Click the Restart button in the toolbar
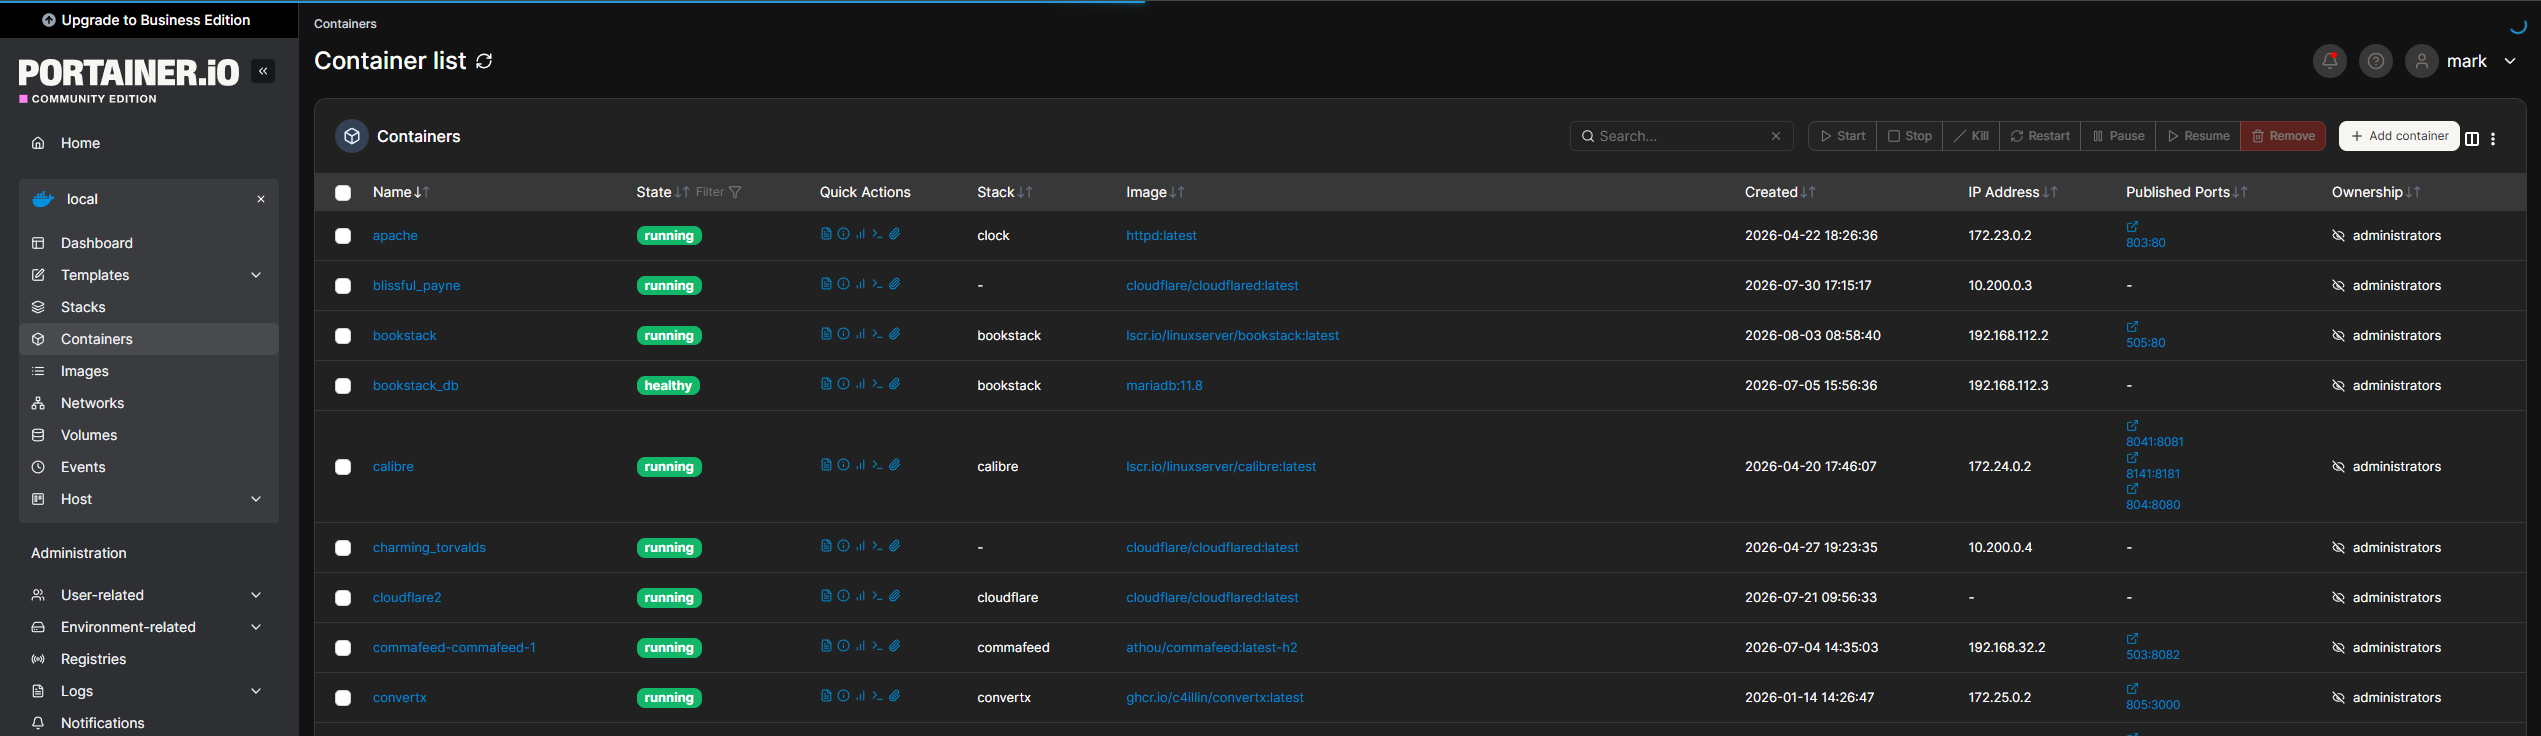Viewport: 2541px width, 736px height. 2040,136
